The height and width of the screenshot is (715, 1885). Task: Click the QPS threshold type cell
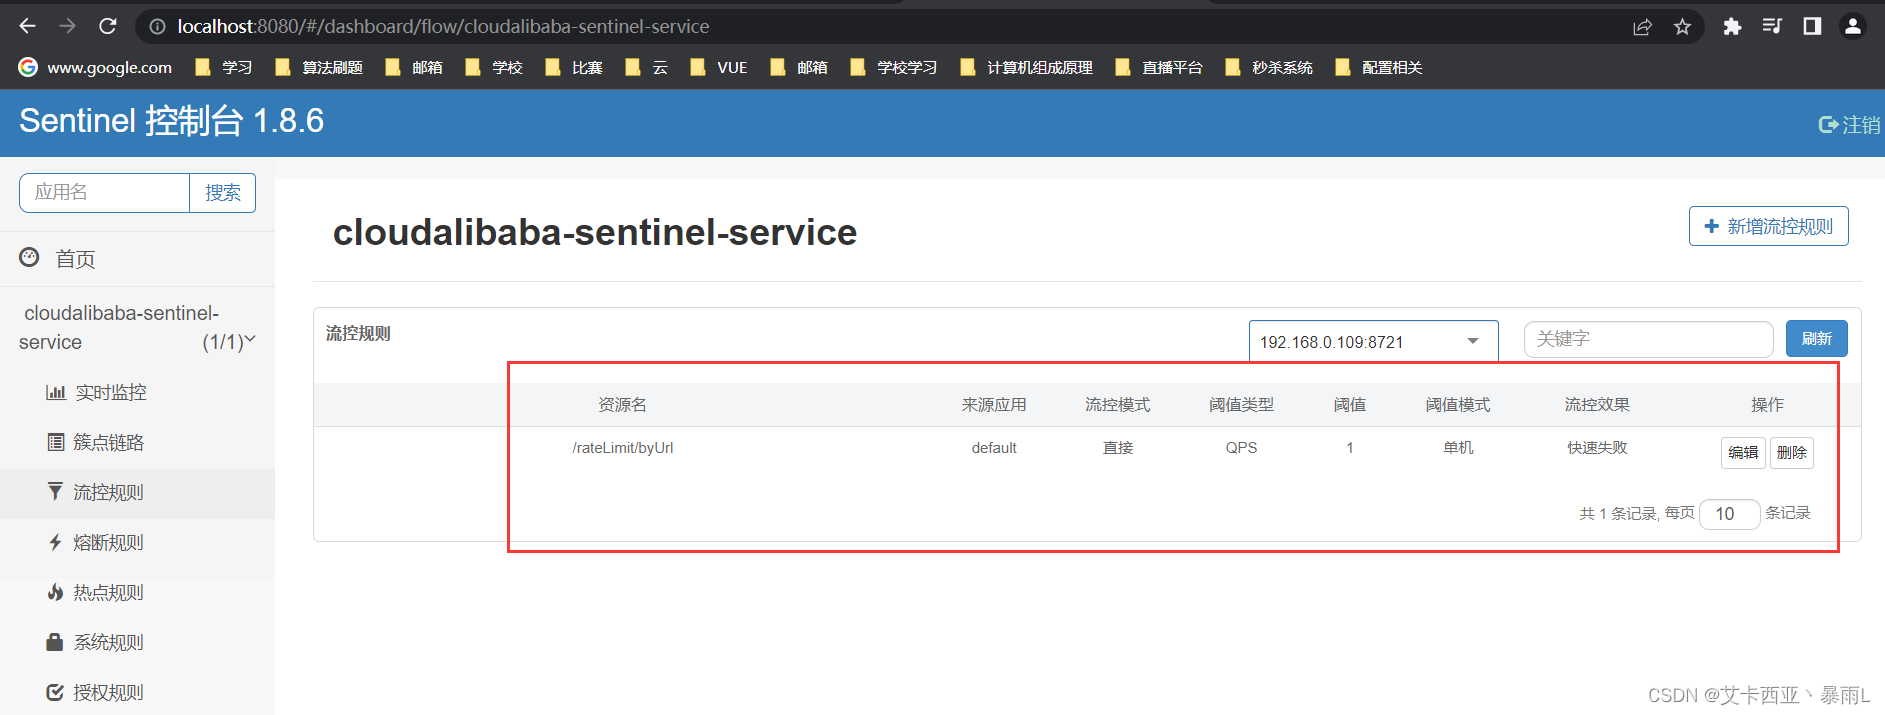1241,448
